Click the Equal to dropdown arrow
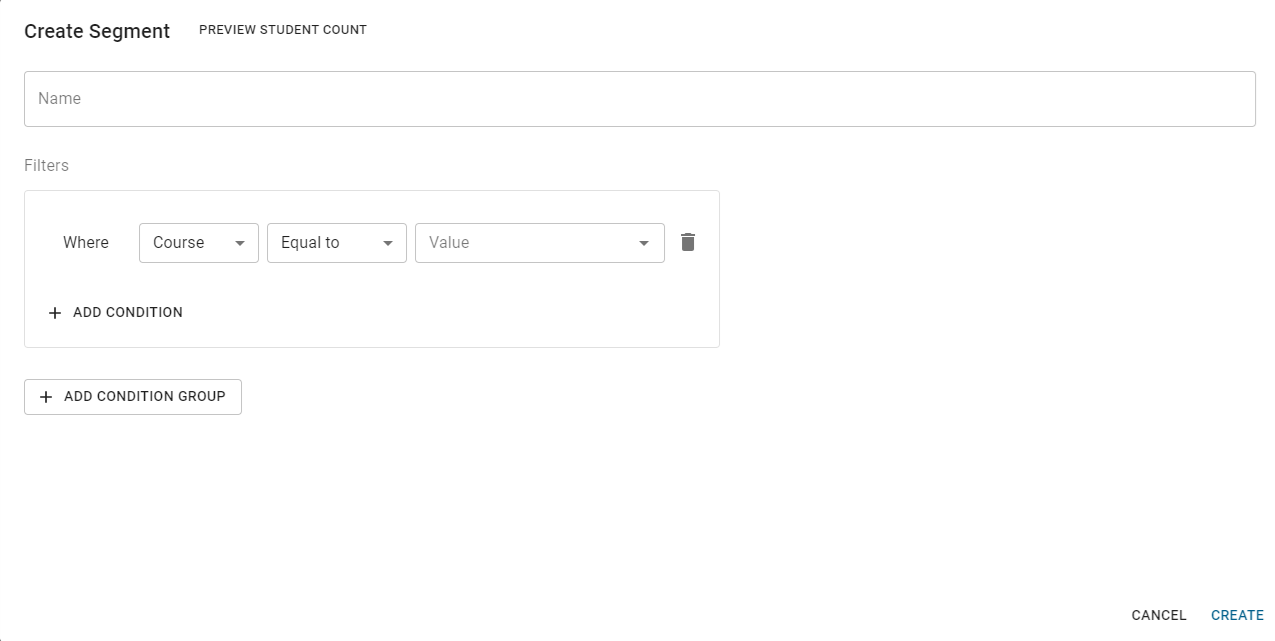Screen dimensions: 1275x641 tap(388, 243)
